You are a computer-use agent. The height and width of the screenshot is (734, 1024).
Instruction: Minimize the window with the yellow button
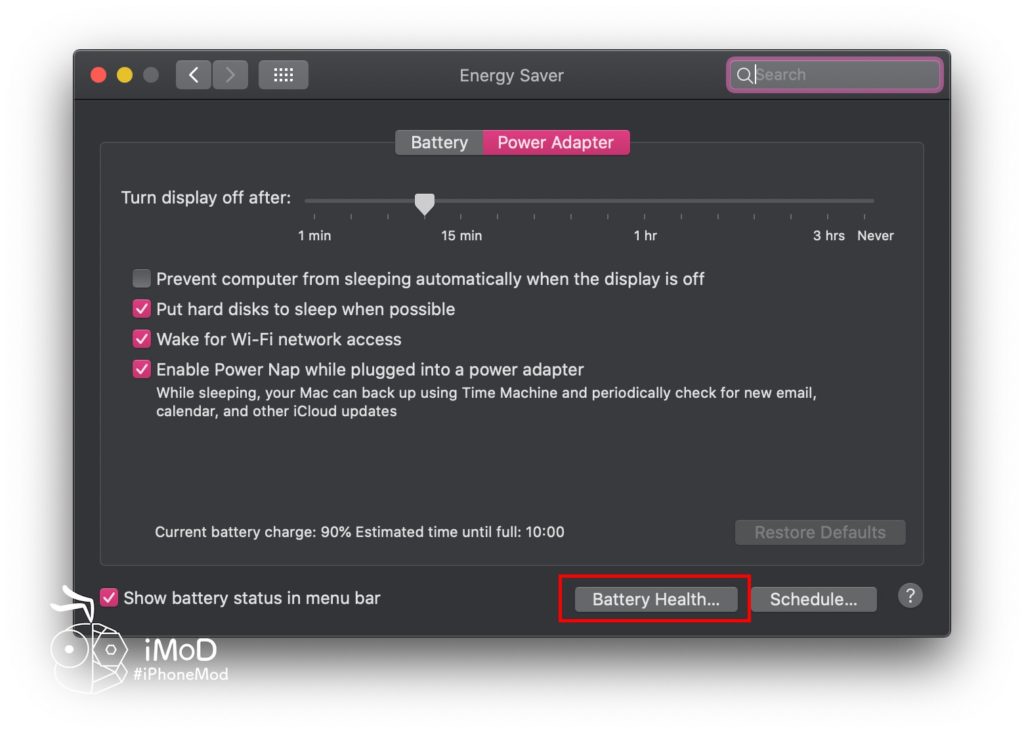tap(125, 75)
